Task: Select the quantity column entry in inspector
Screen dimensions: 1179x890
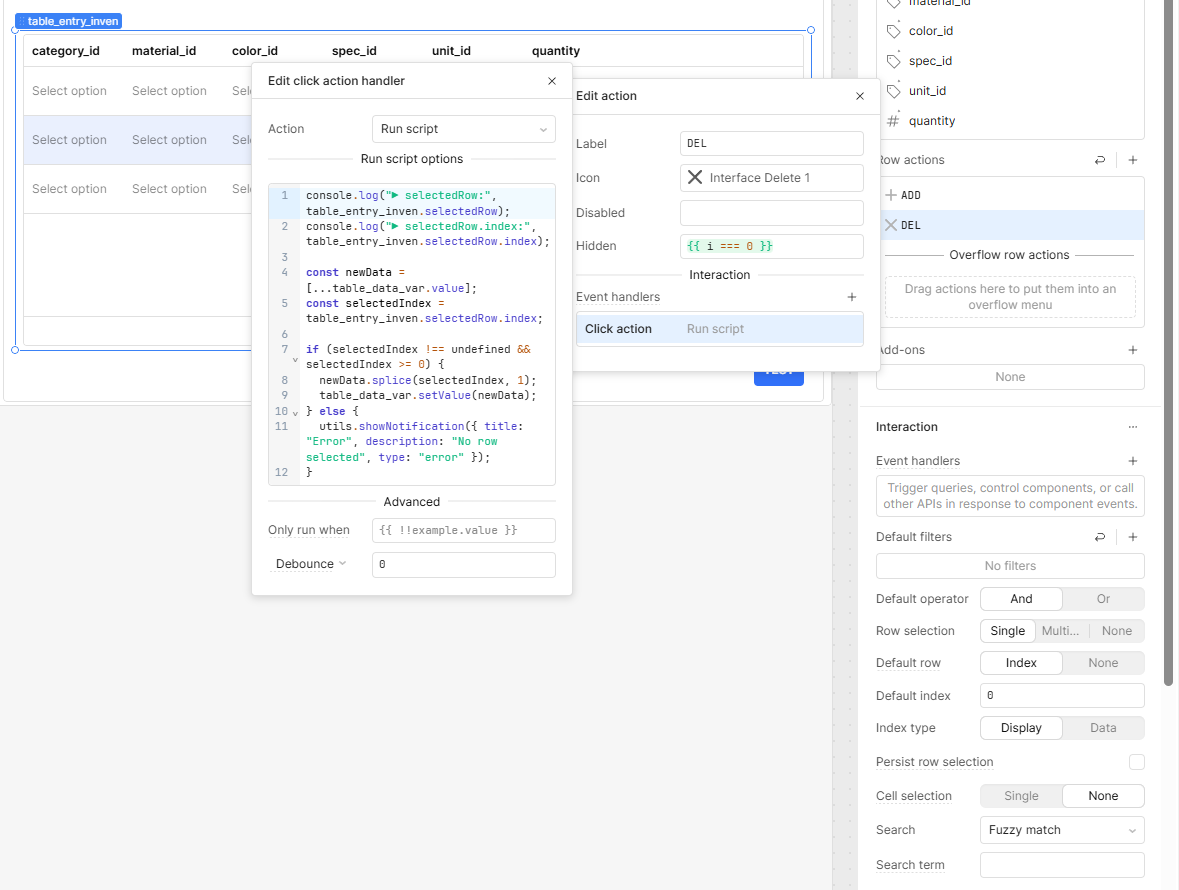Action: pyautogui.click(x=1010, y=121)
